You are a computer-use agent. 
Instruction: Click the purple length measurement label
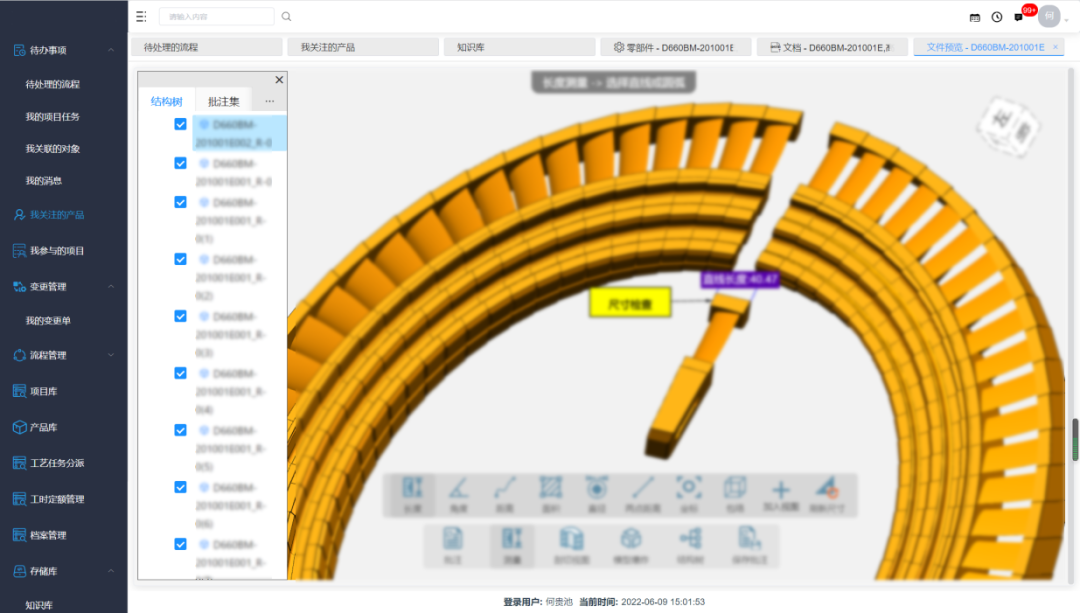(x=740, y=279)
